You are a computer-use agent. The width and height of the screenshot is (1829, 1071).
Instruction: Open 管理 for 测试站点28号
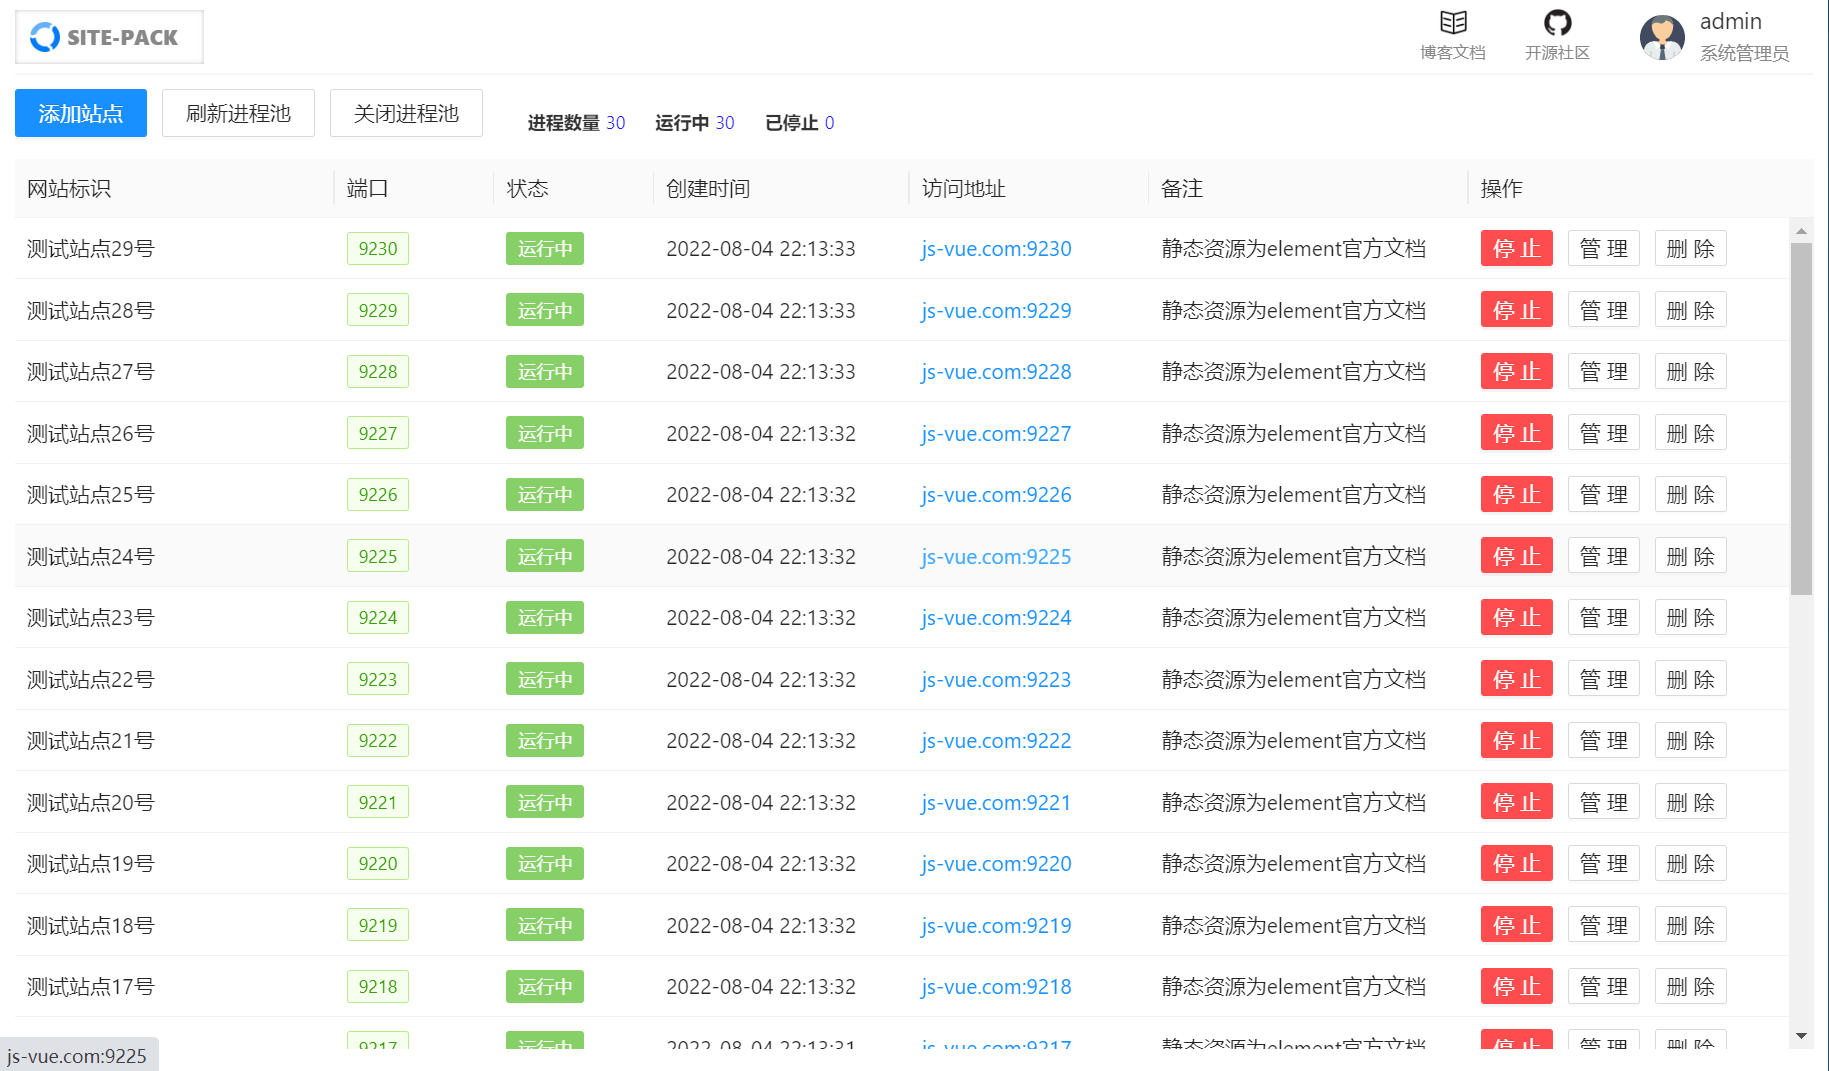1603,311
